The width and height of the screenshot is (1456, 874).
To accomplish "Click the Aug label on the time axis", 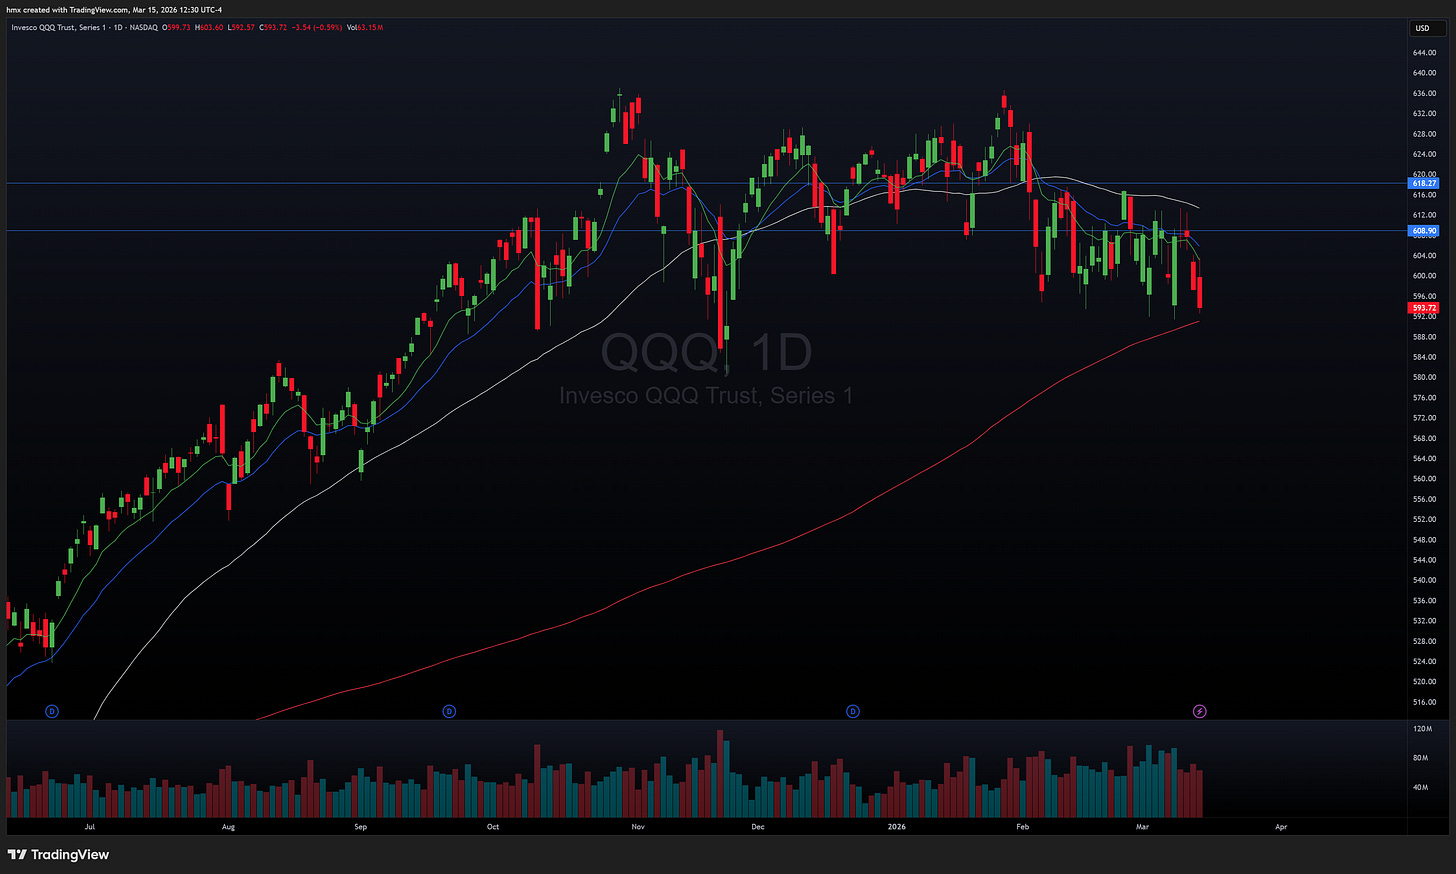I will point(228,827).
